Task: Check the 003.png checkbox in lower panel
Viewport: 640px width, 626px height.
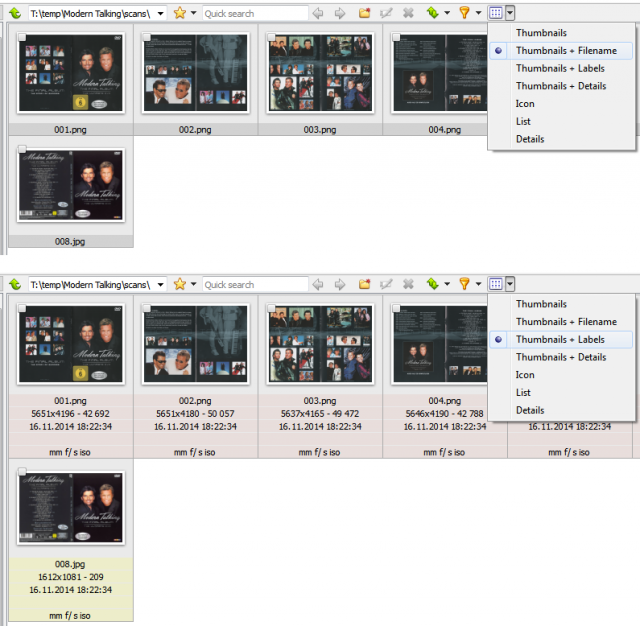Action: [271, 309]
